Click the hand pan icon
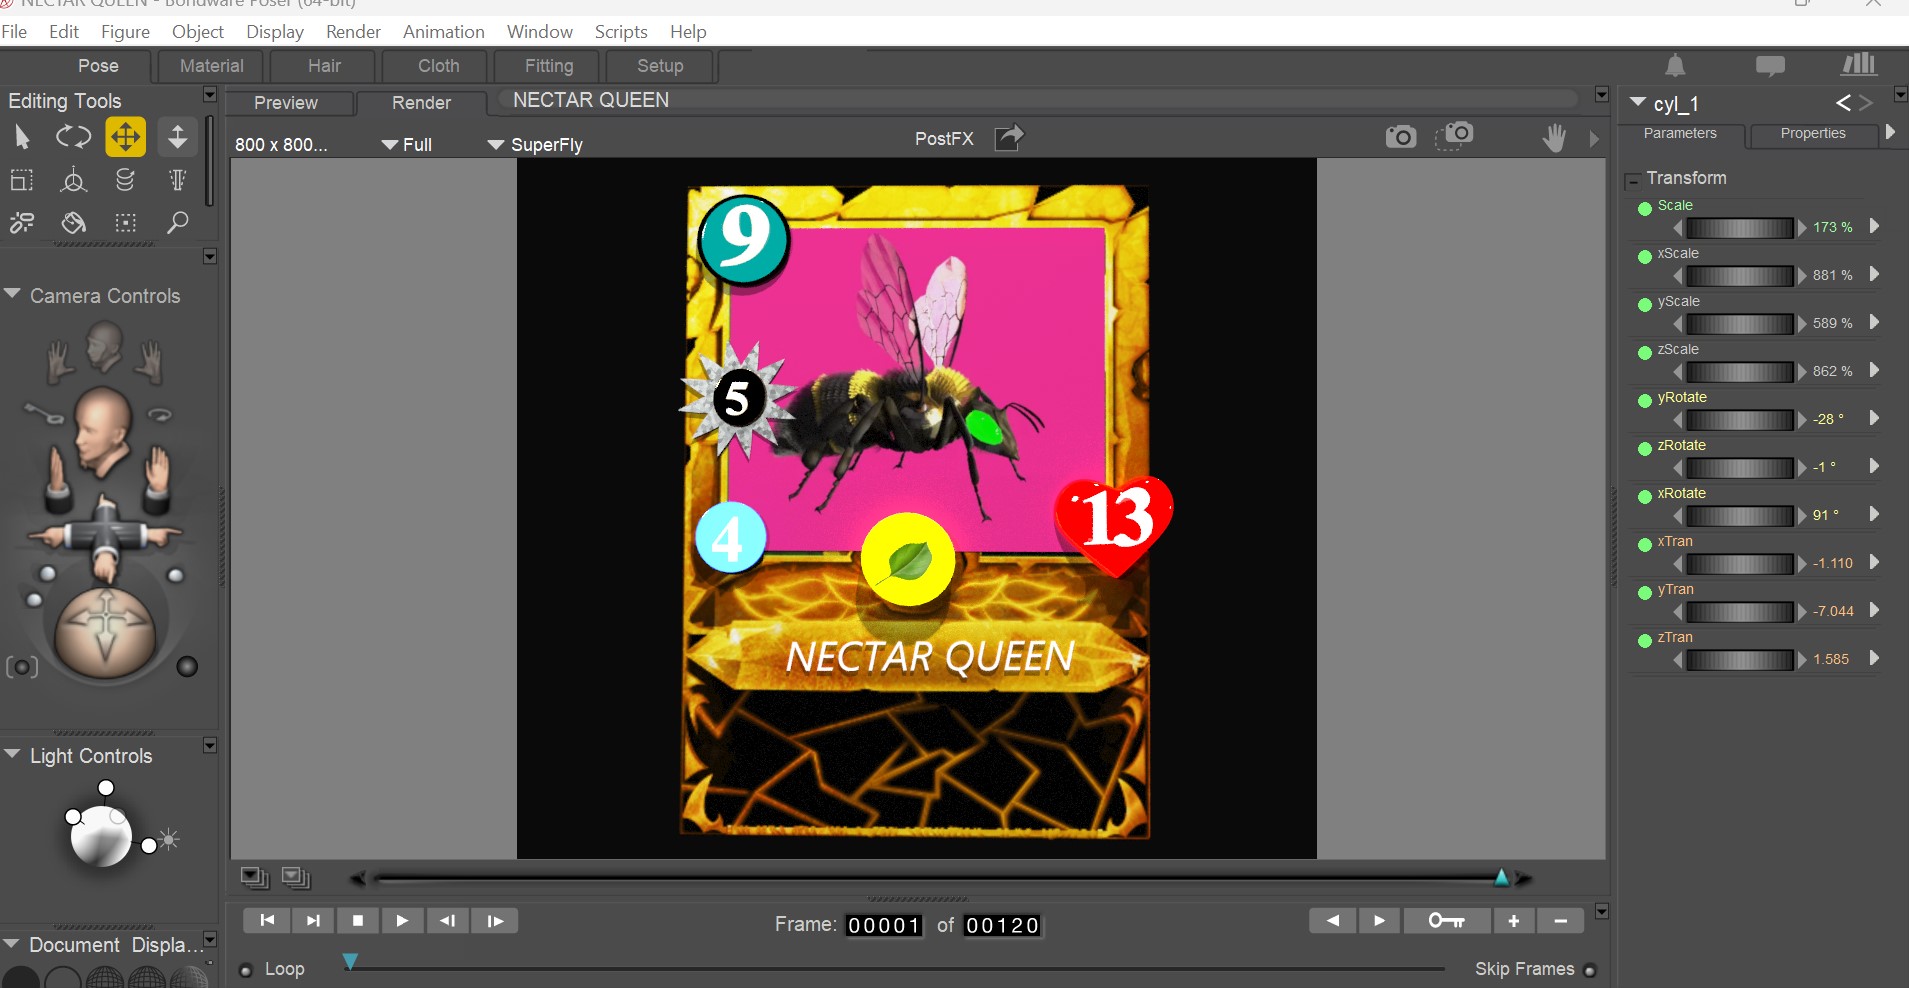1909x988 pixels. click(1554, 138)
